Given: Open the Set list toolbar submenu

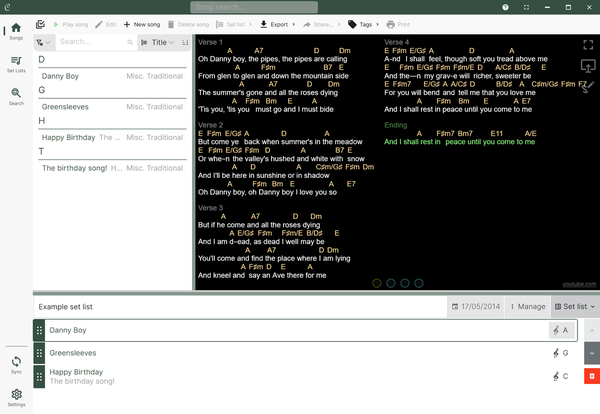Looking at the screenshot, I should point(233,24).
